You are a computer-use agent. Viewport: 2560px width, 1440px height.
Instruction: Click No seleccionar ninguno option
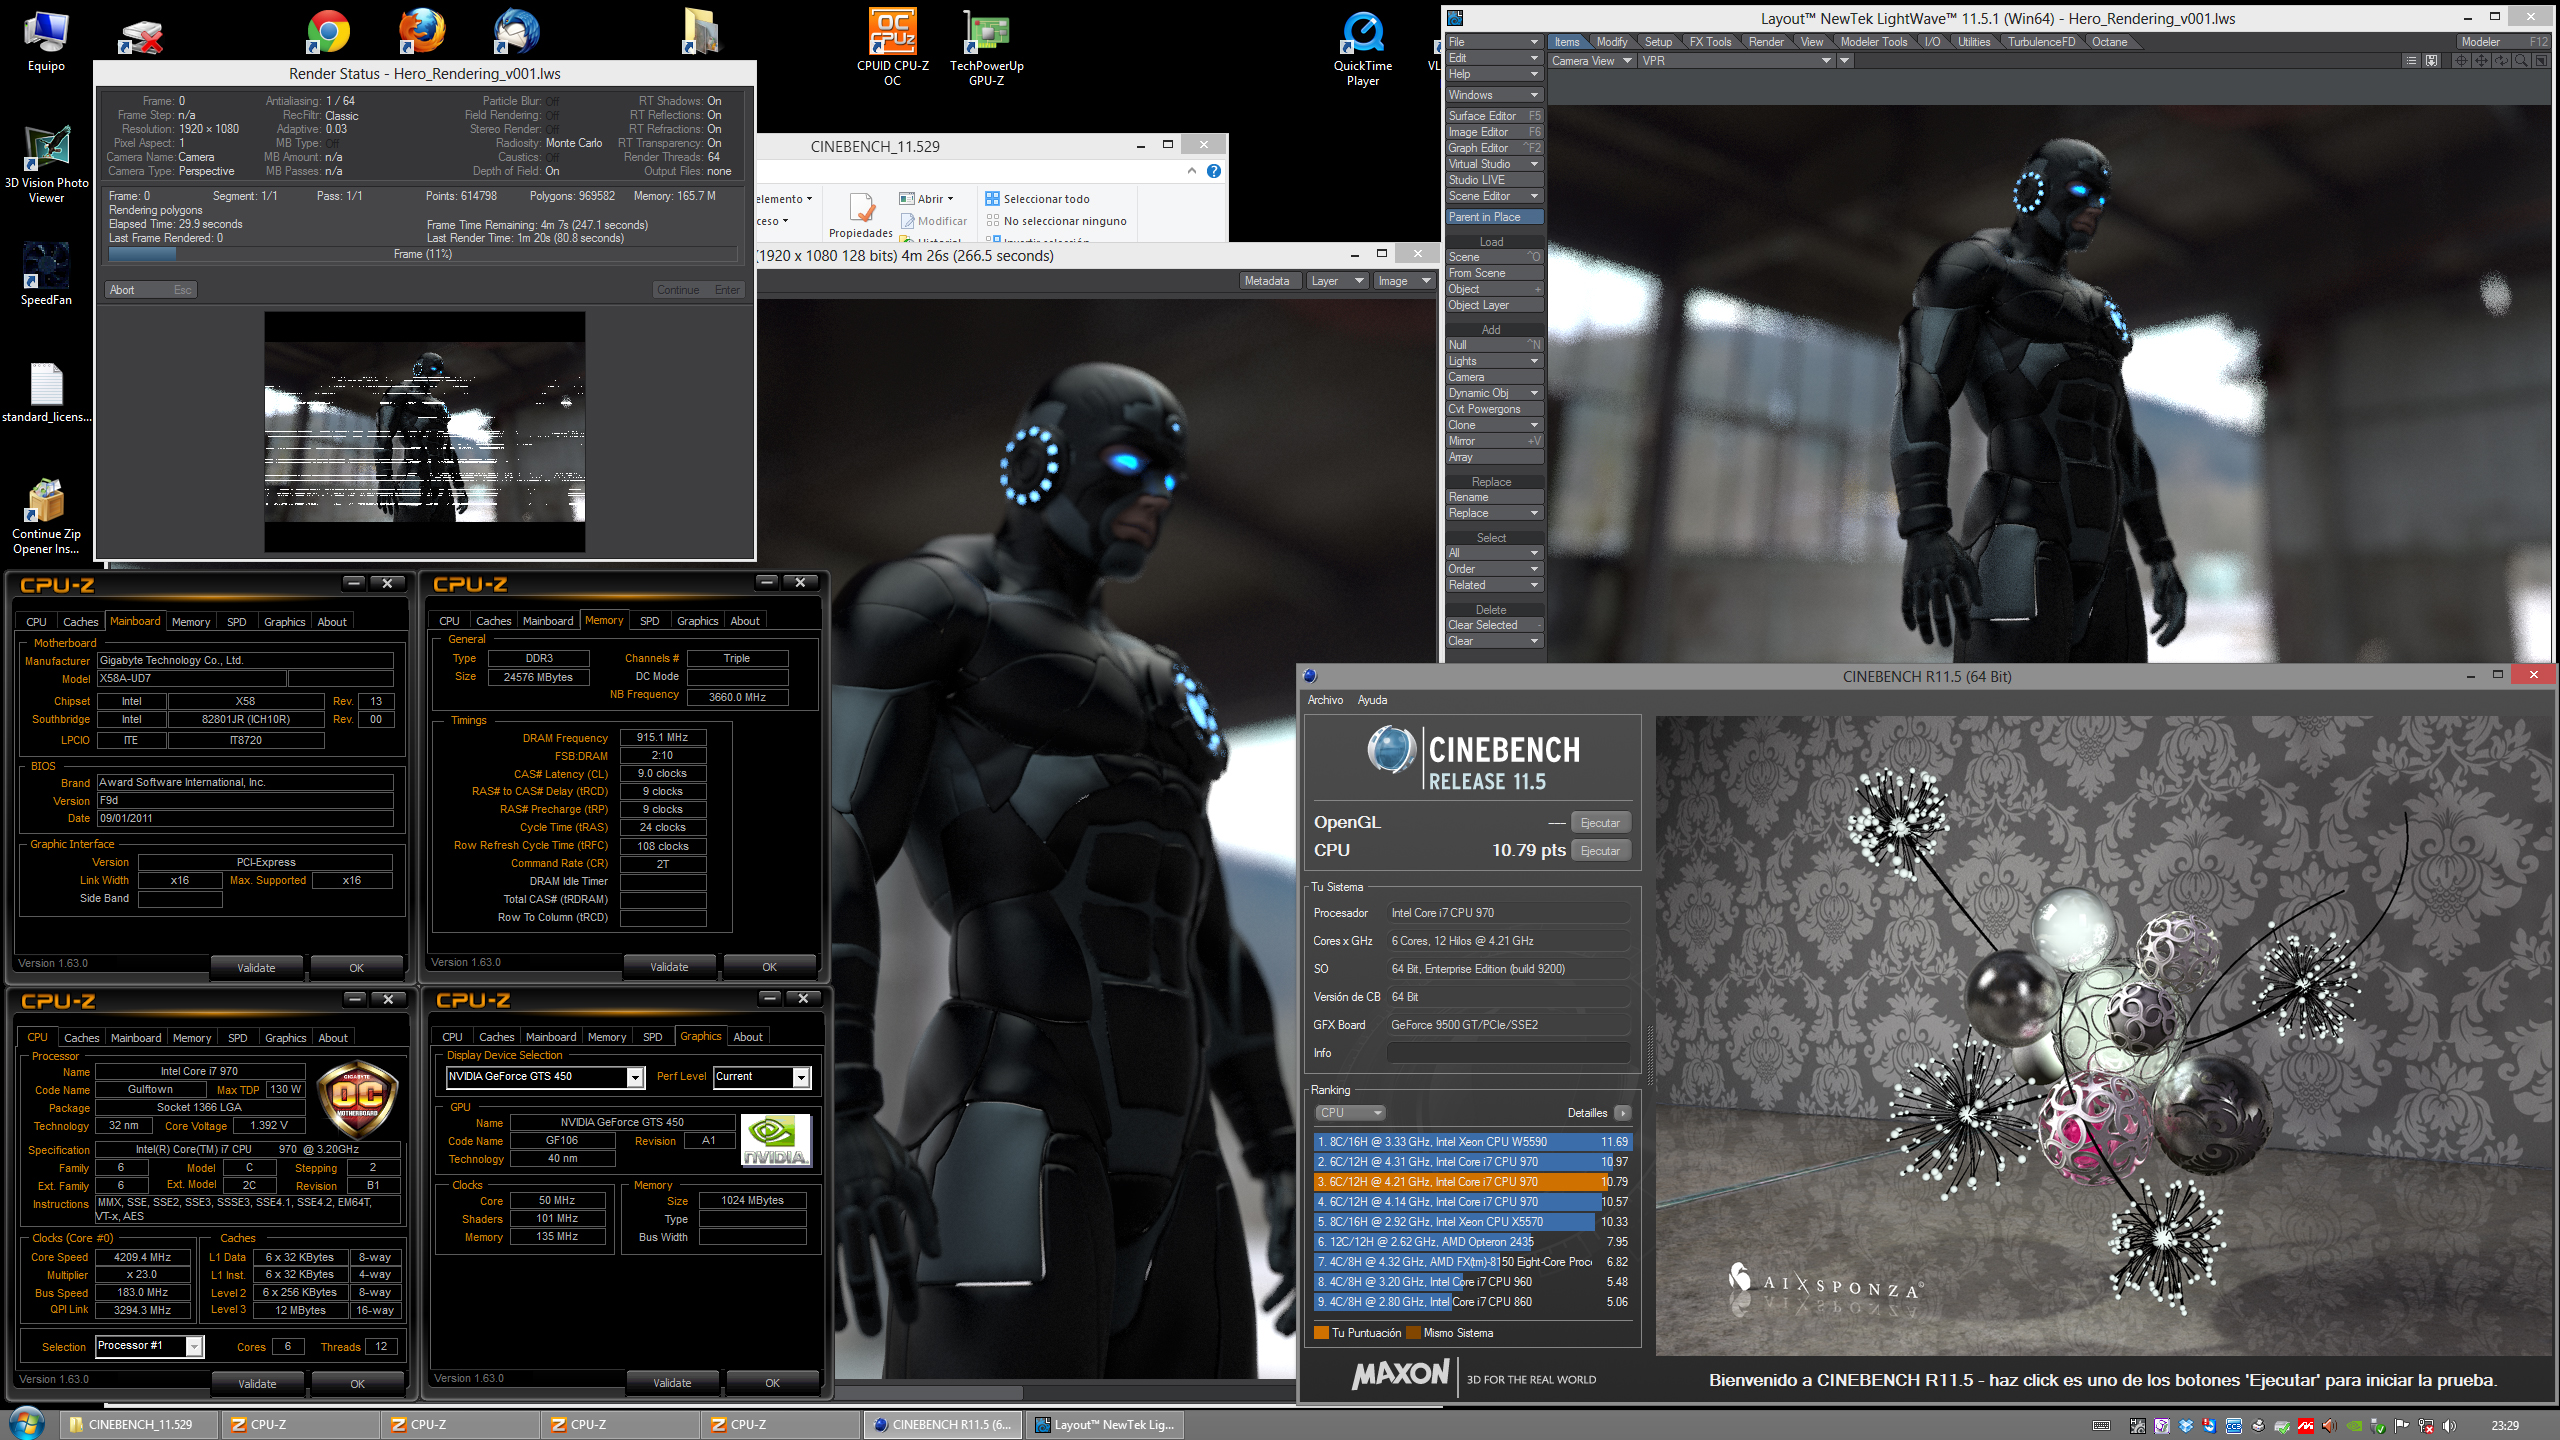[1058, 221]
